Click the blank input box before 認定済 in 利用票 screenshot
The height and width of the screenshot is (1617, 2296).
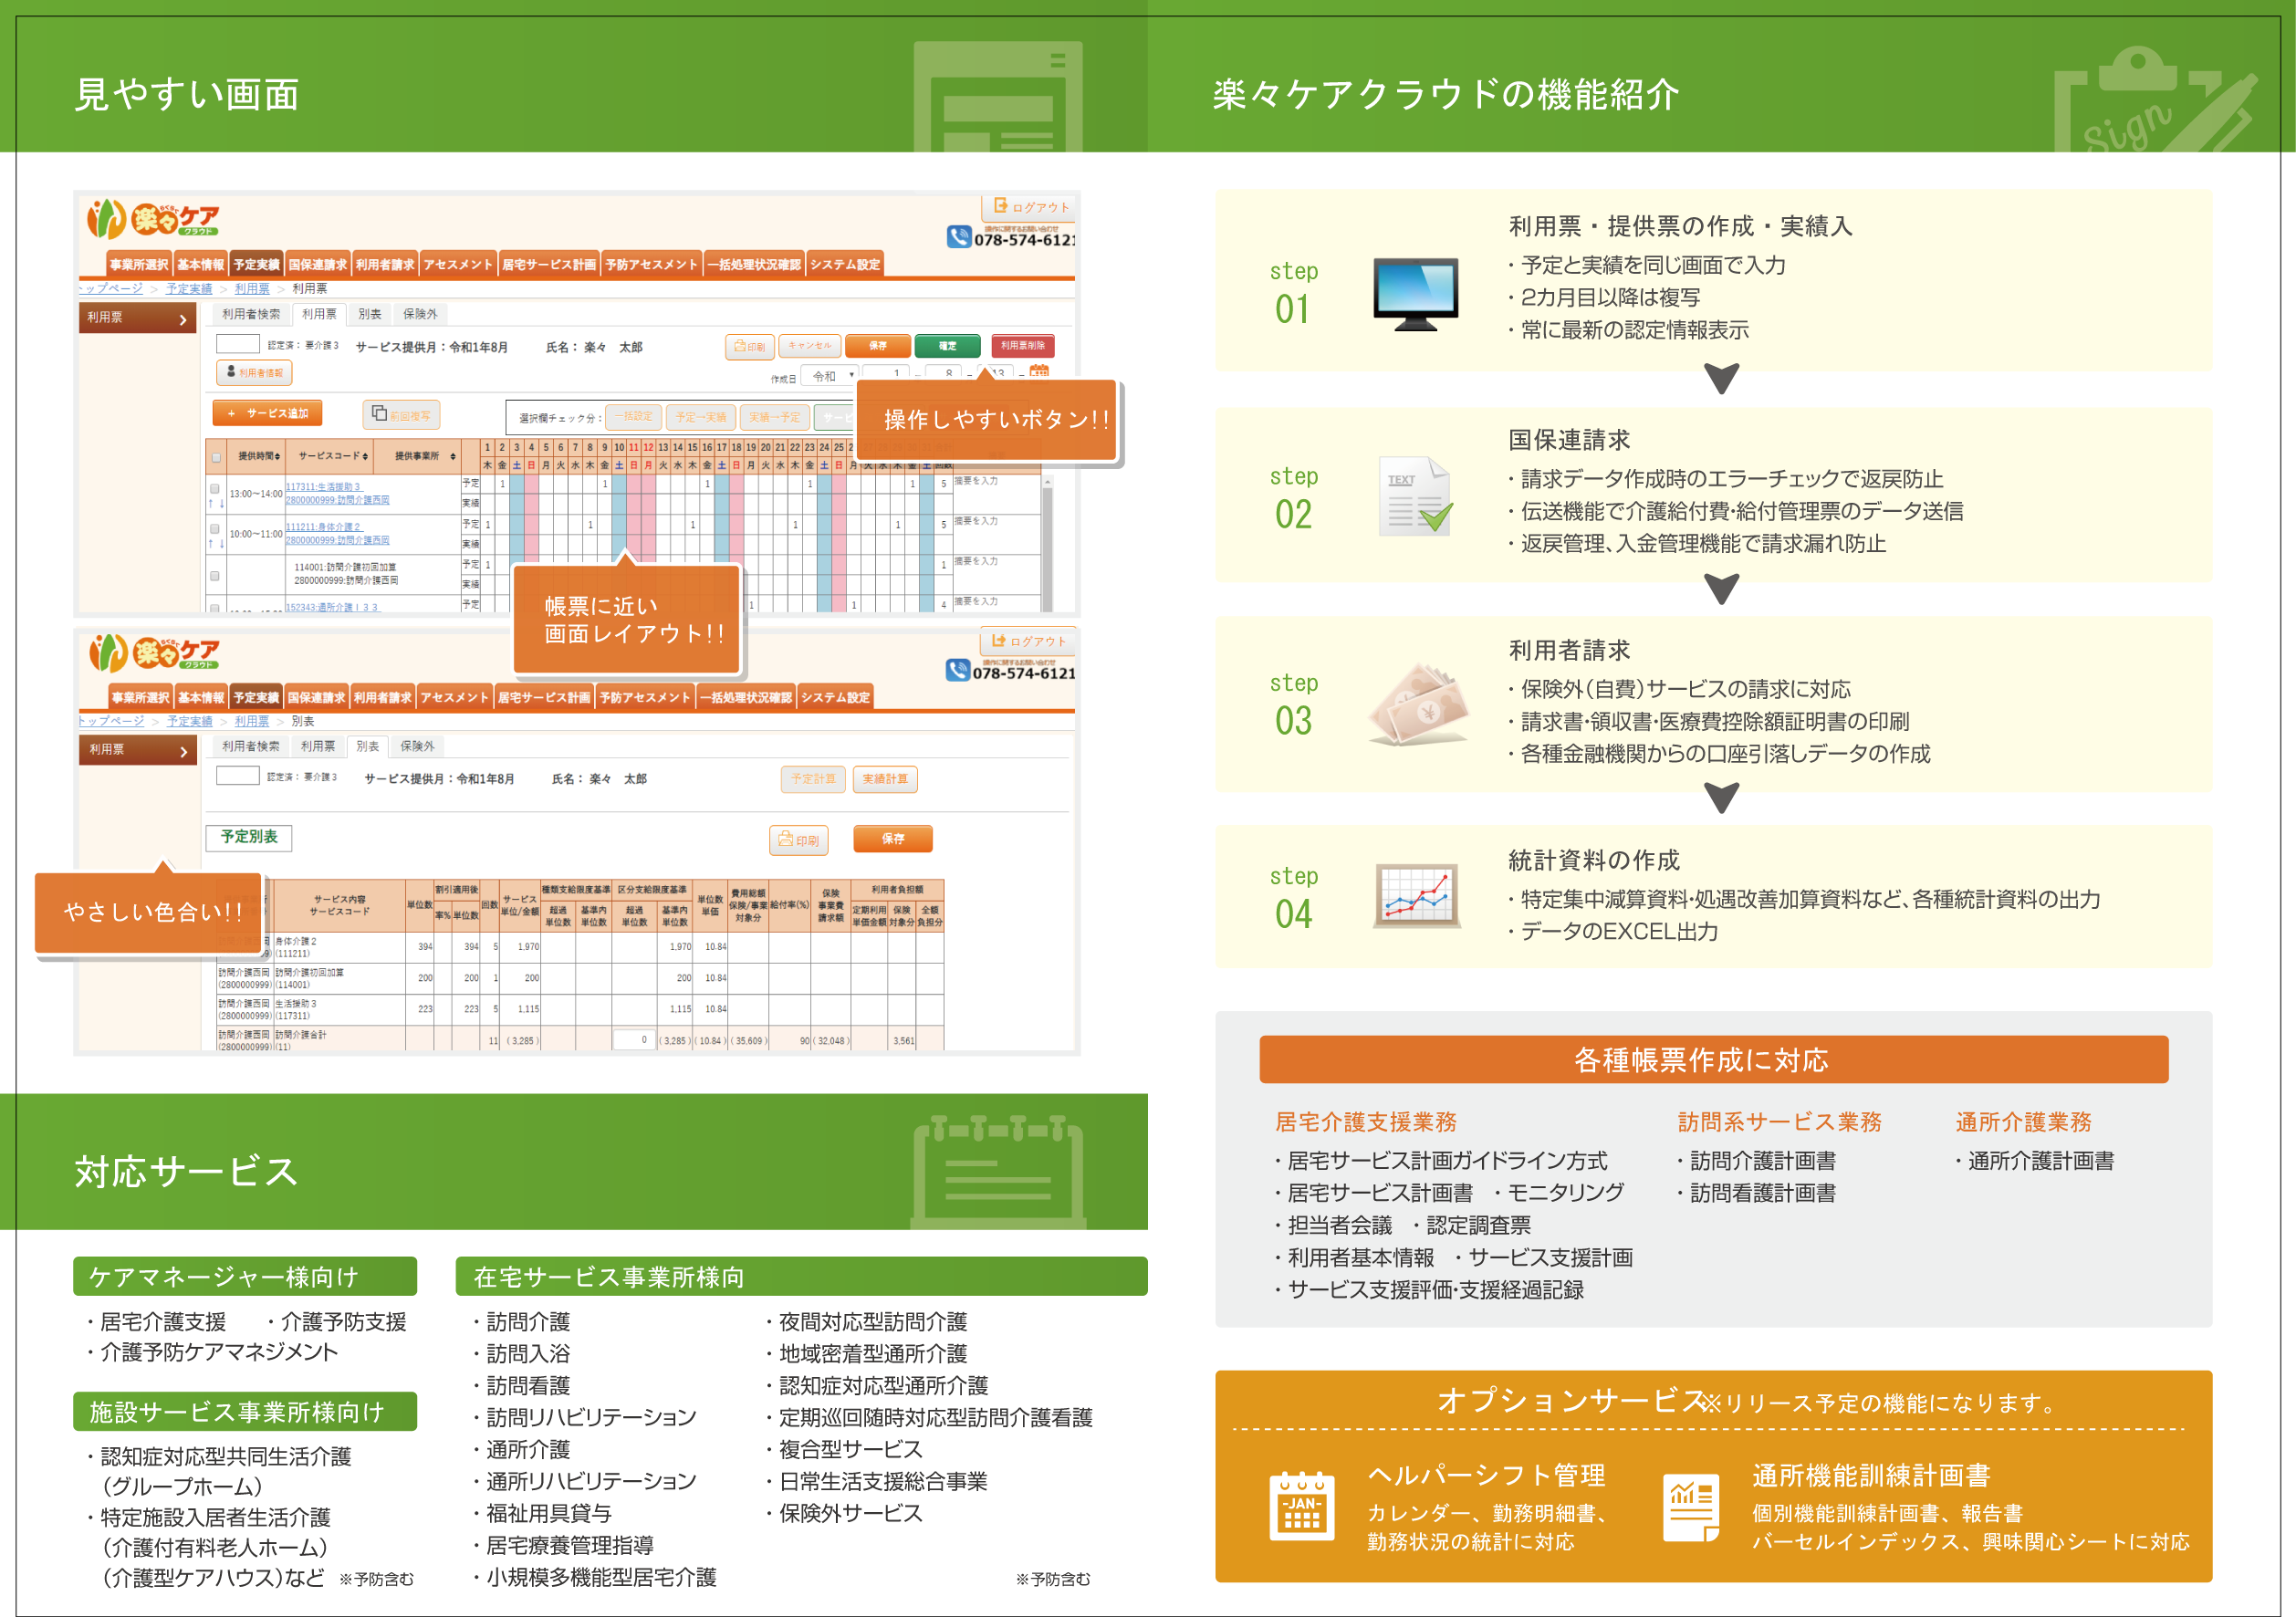click(238, 343)
